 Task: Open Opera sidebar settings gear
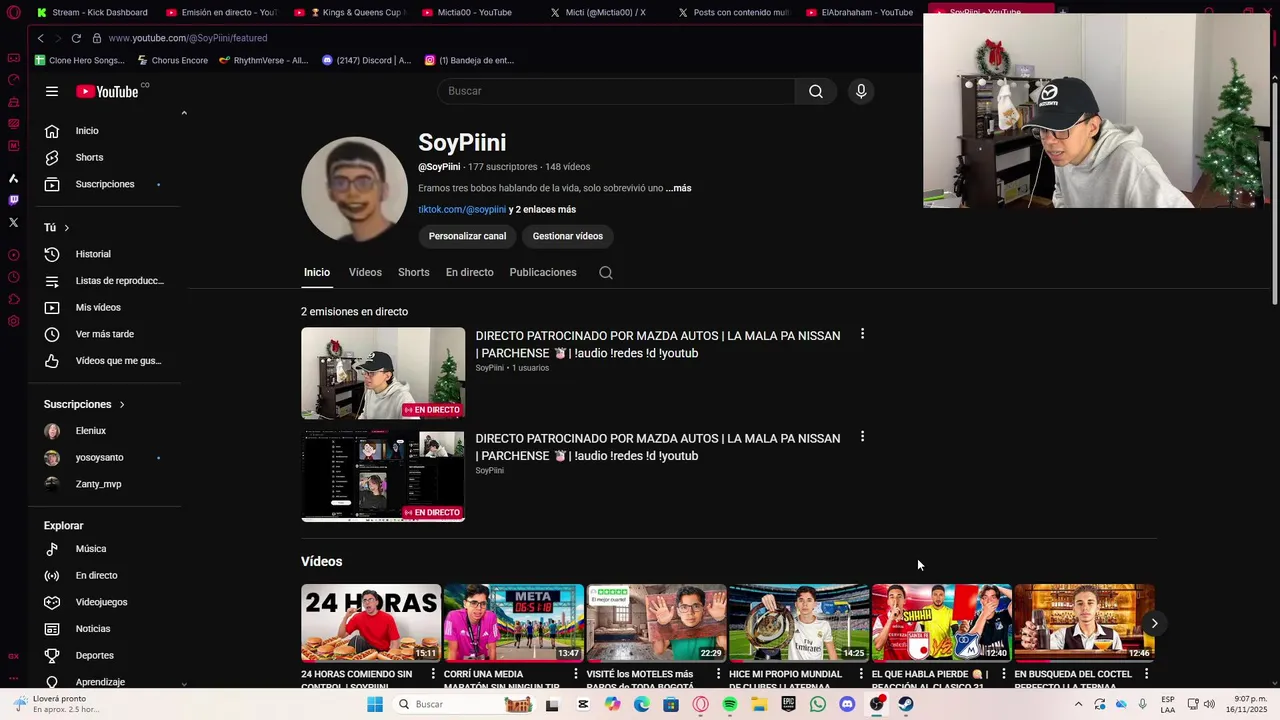(x=13, y=321)
